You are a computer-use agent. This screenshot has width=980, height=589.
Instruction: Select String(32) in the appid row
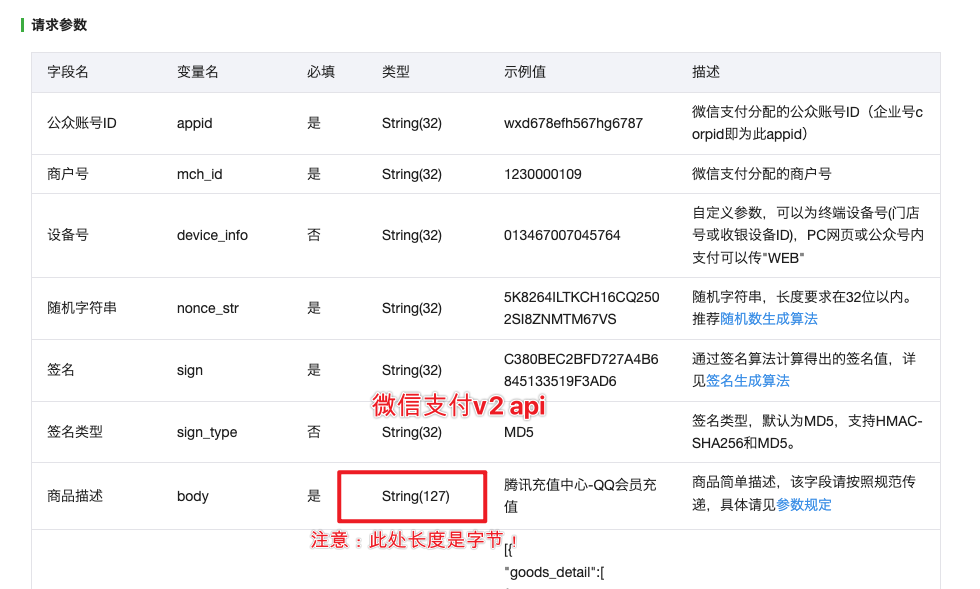click(x=412, y=123)
